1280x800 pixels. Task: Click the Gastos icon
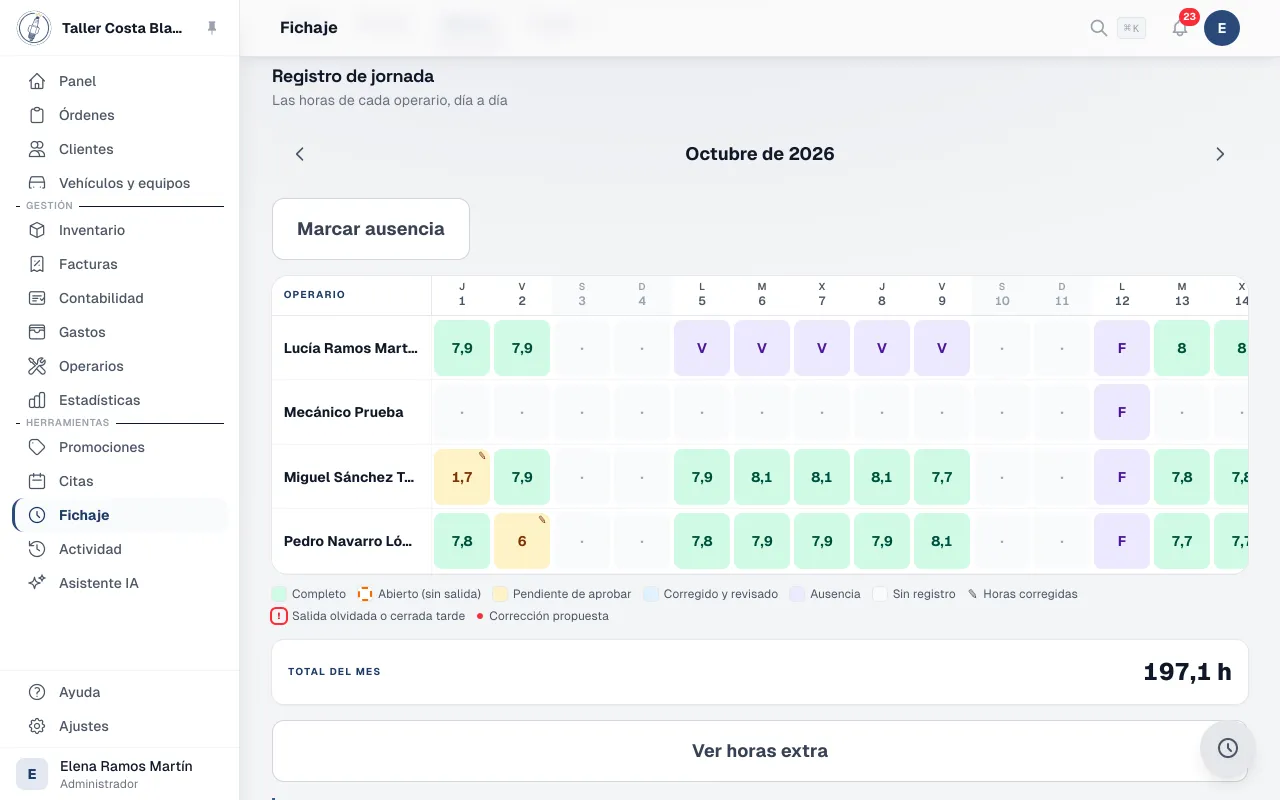(x=37, y=332)
